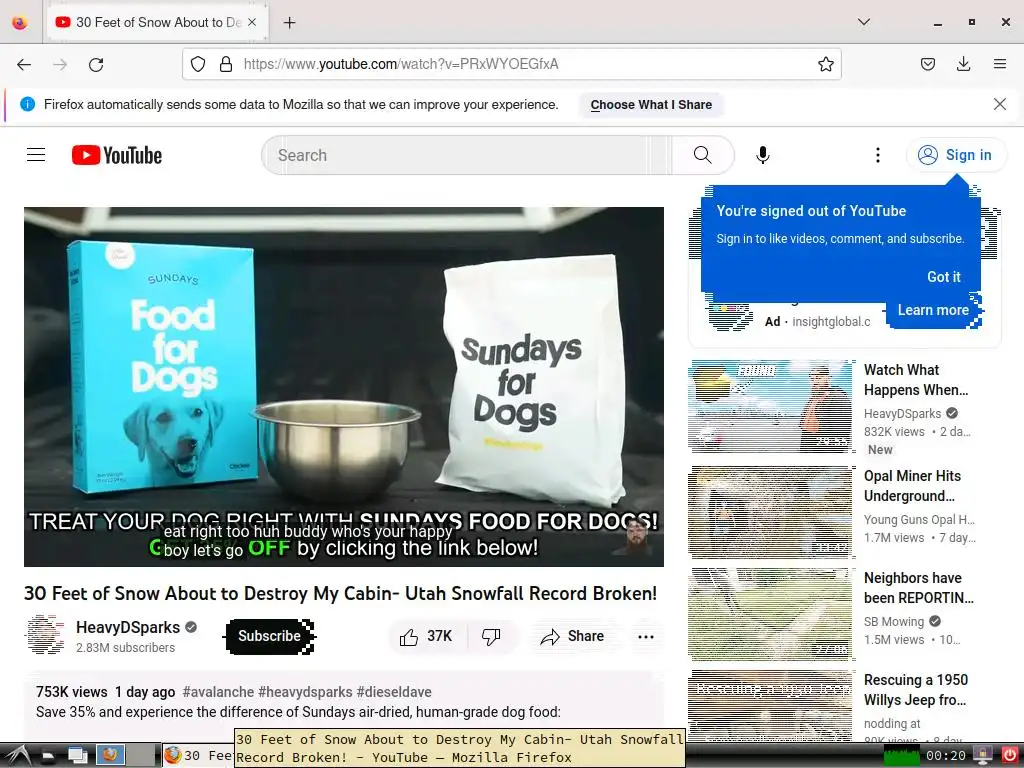Expand the list all tabs chevron

[863, 22]
